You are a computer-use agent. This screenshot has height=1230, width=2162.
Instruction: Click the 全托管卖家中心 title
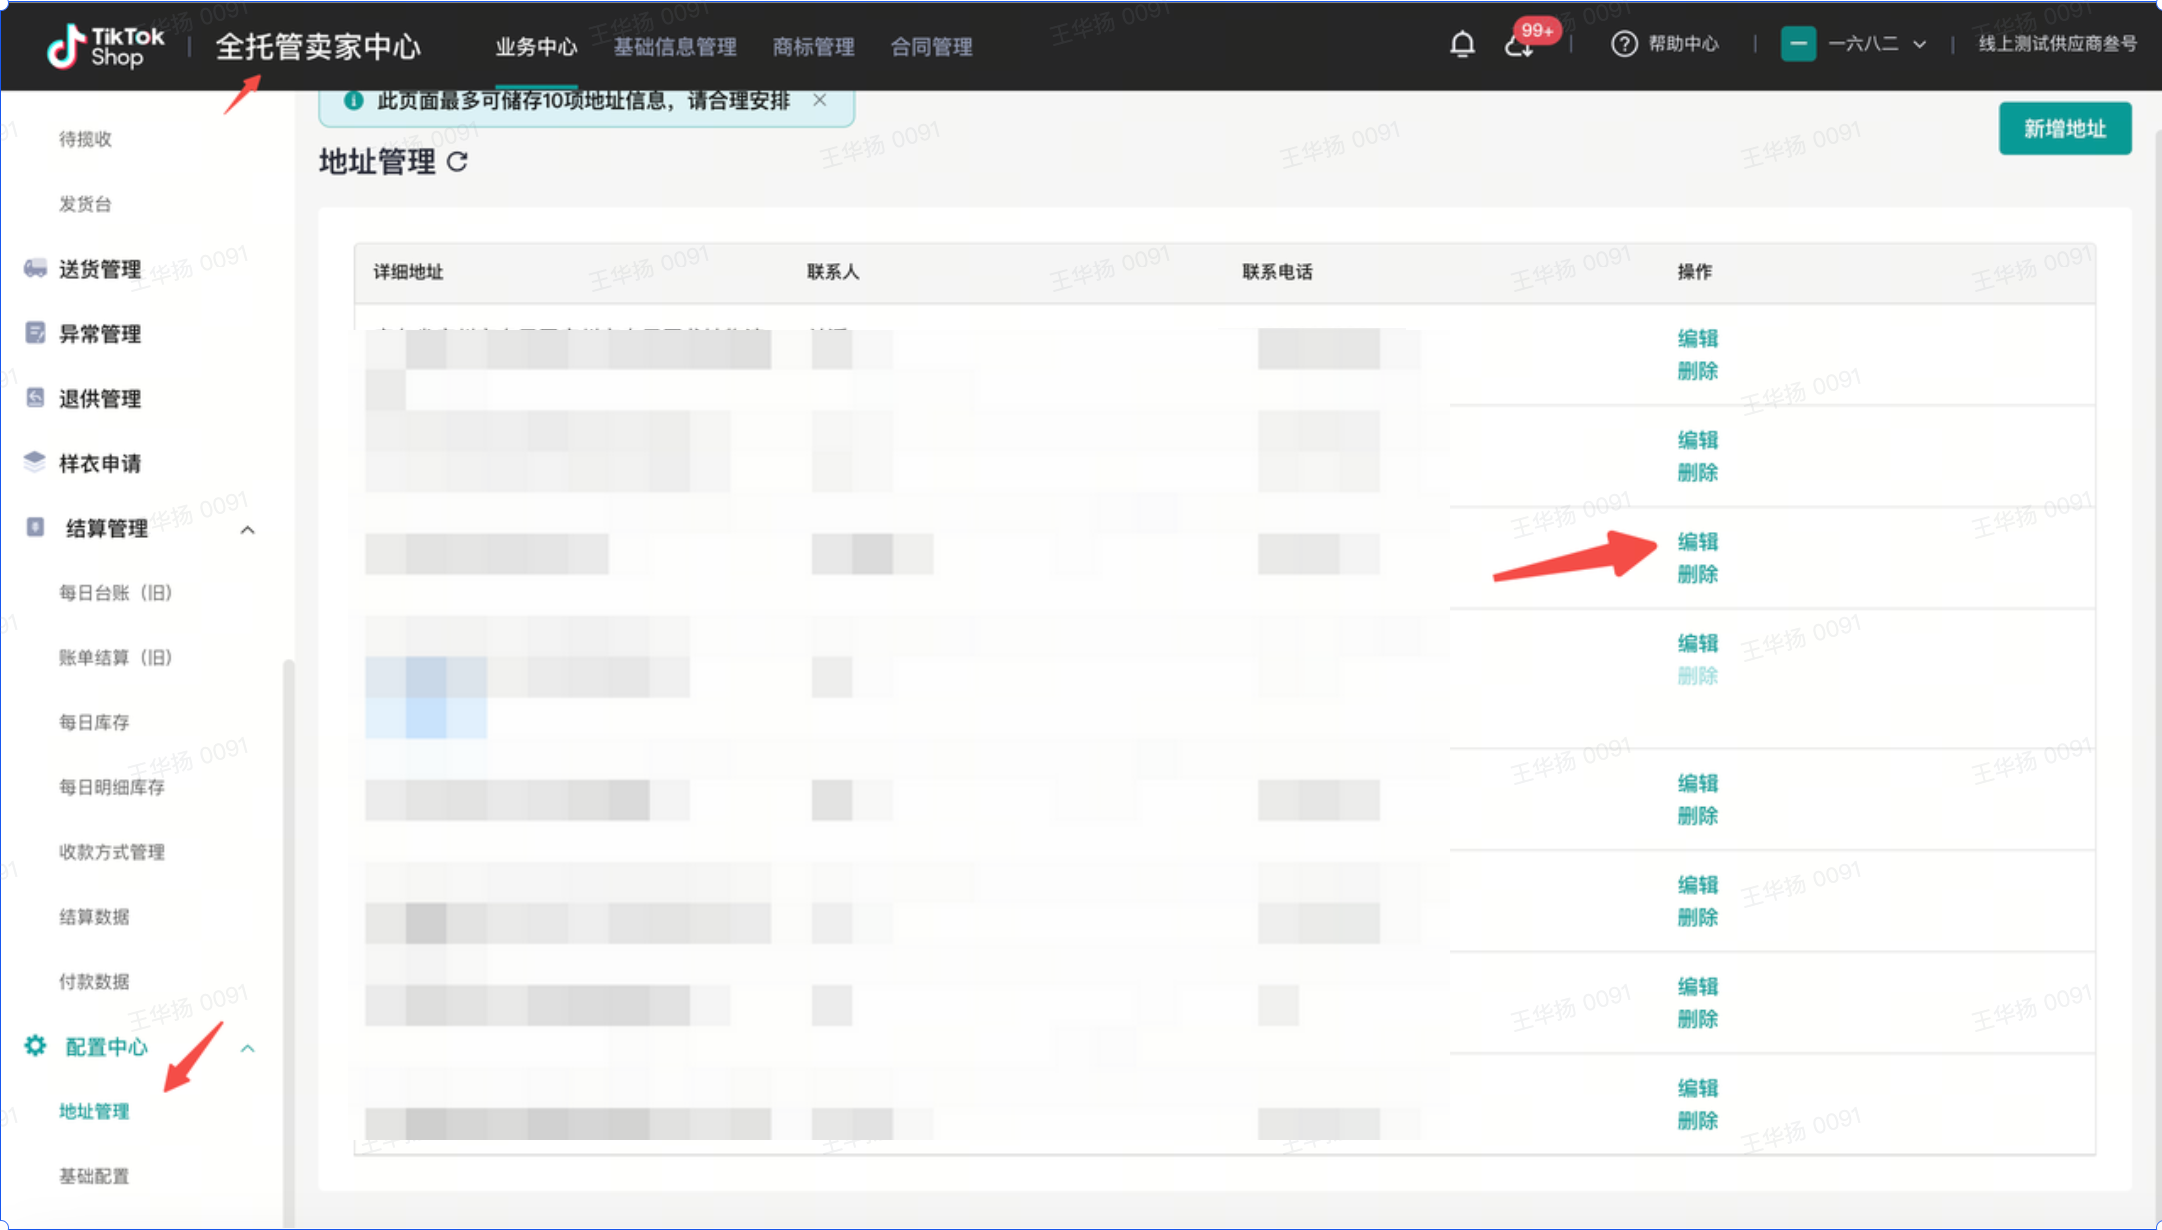(x=318, y=47)
